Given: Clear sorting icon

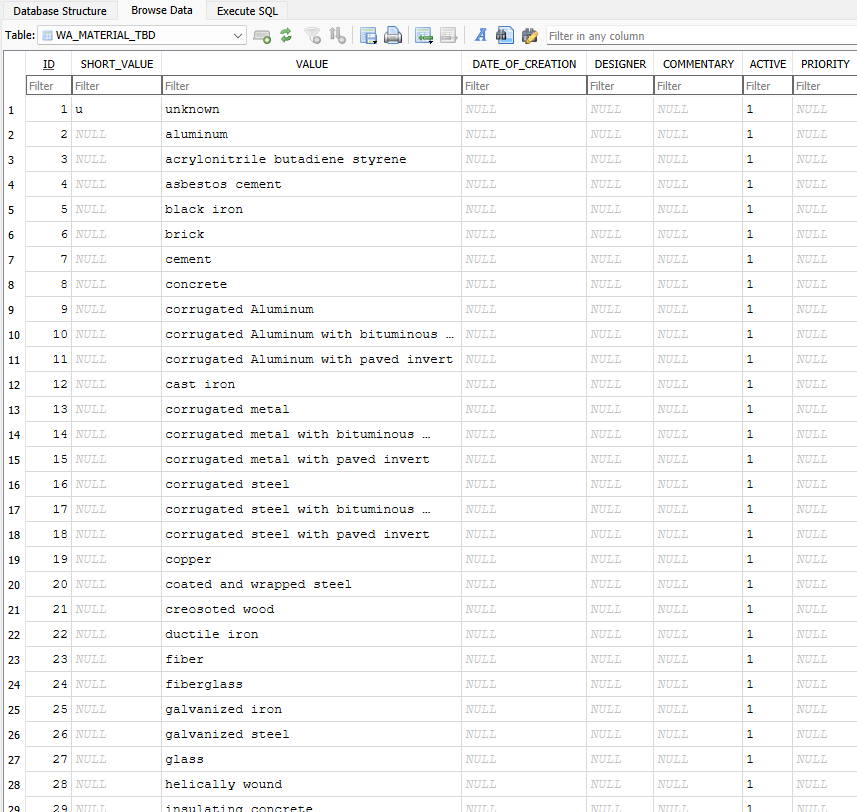Looking at the screenshot, I should 337,36.
